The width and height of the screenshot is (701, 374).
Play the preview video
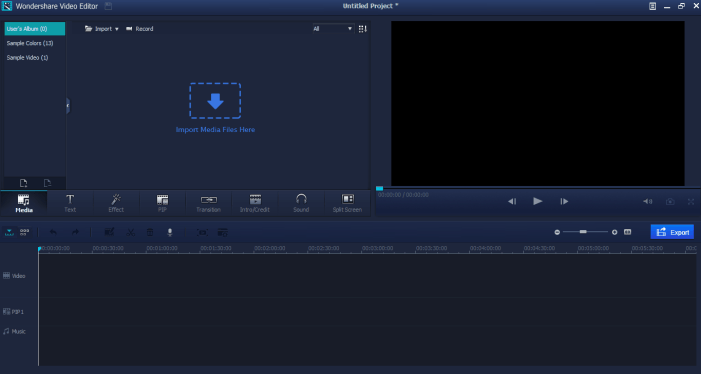coord(538,201)
